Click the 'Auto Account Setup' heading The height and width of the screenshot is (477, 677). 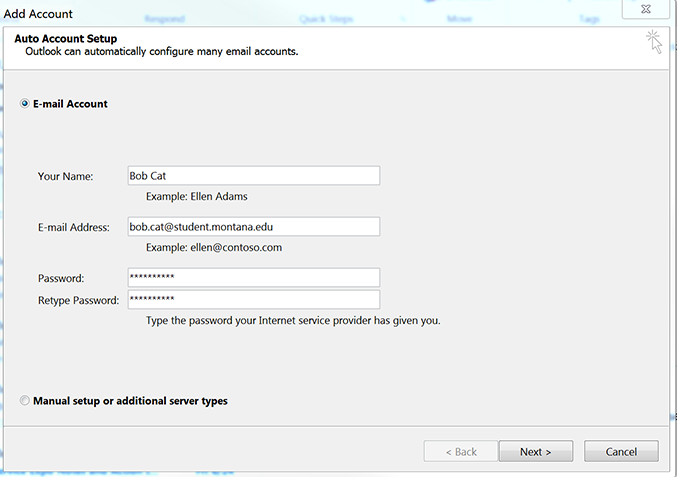coord(66,38)
